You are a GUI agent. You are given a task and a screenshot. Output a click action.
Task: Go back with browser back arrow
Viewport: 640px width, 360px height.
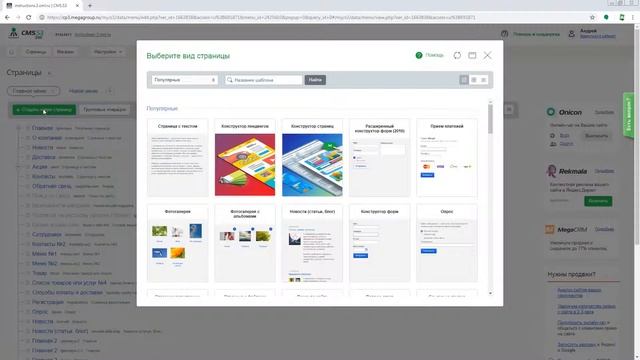tap(7, 18)
